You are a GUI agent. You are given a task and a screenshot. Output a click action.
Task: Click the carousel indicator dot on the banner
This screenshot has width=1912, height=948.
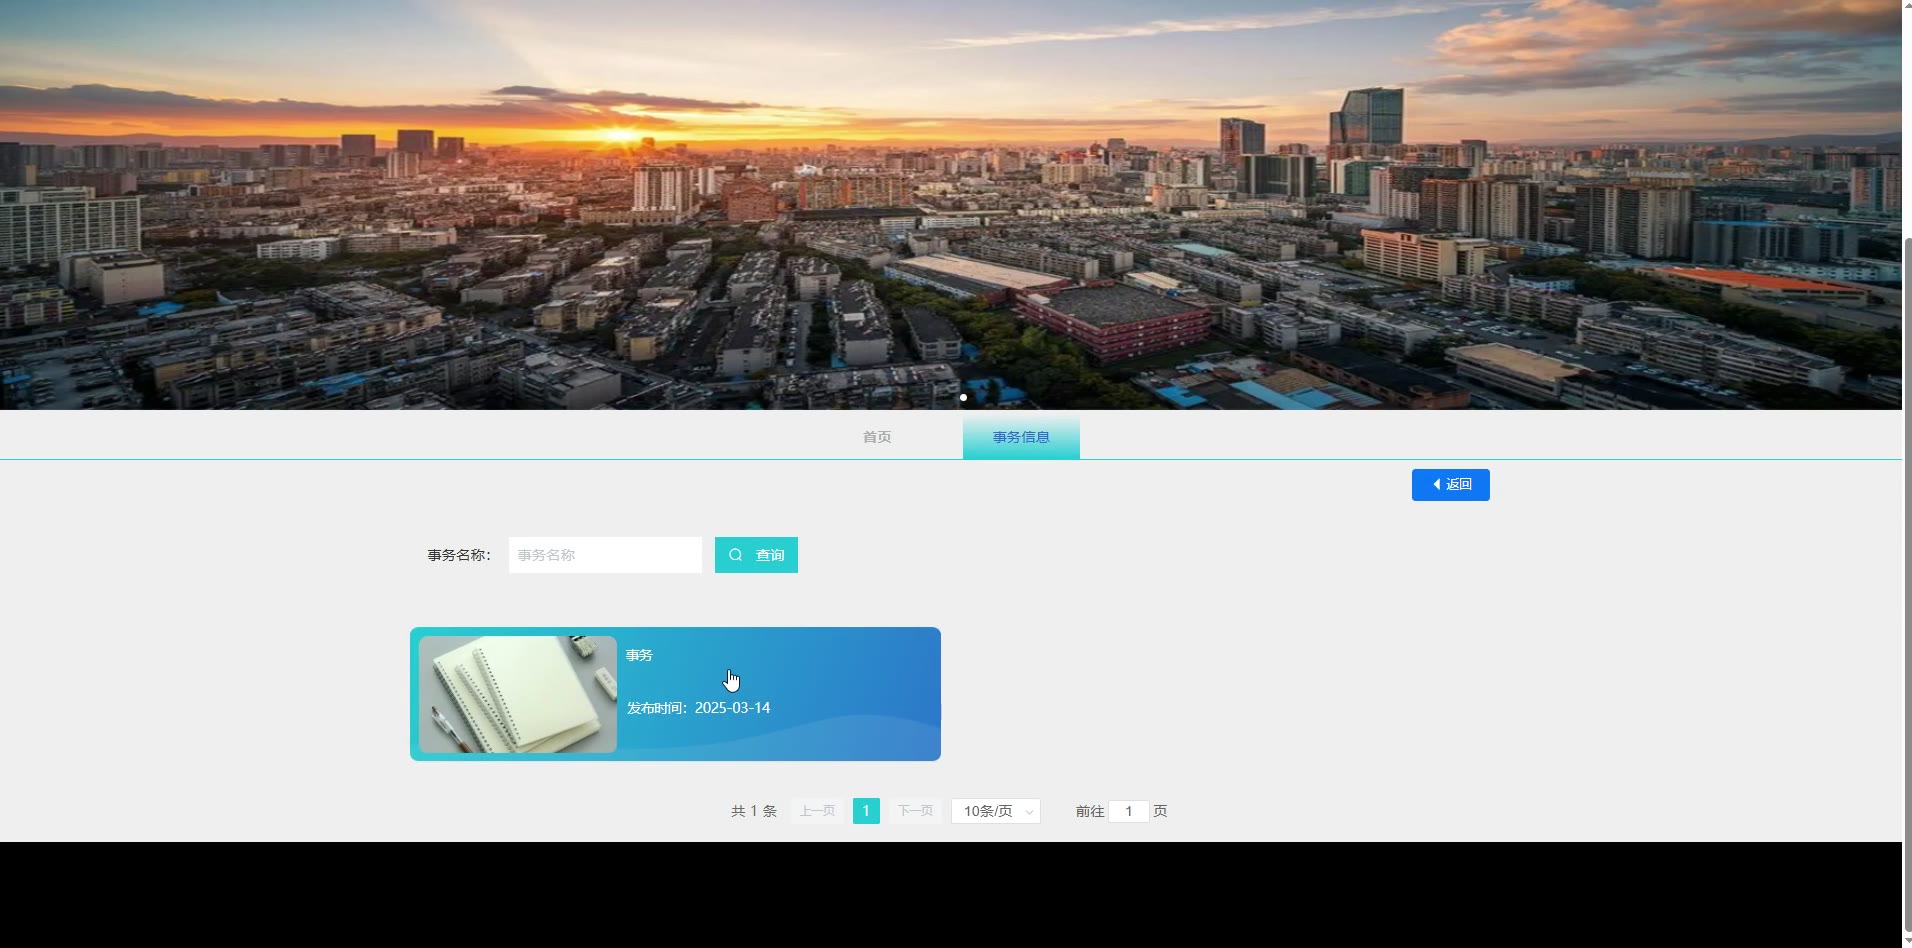tap(963, 397)
